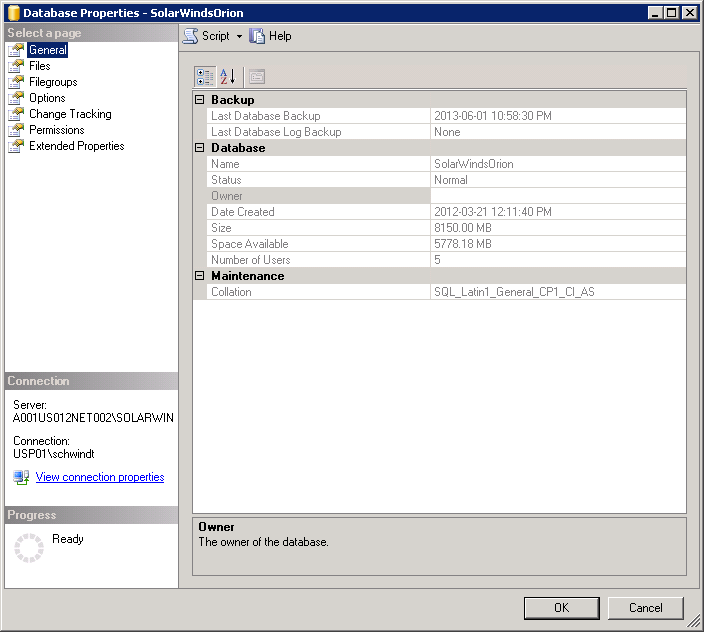This screenshot has width=704, height=632.
Task: Select the Owner property row
Action: 446,196
